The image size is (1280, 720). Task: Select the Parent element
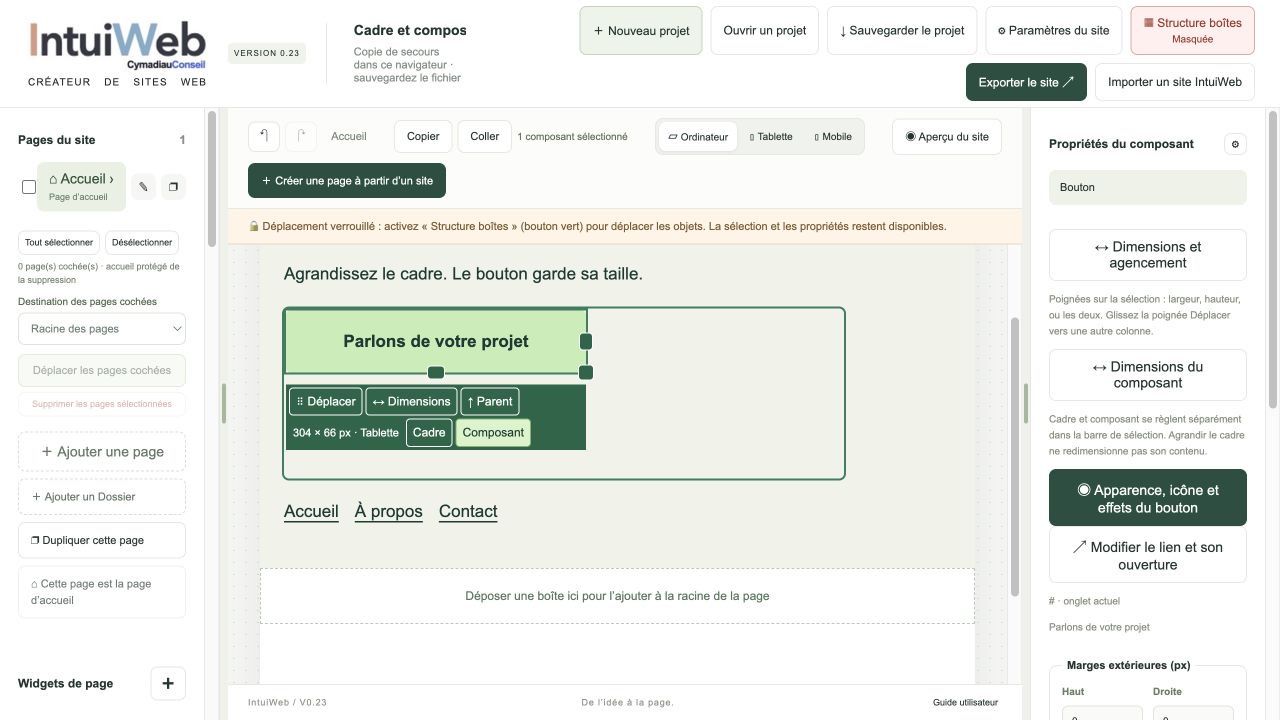tap(490, 402)
